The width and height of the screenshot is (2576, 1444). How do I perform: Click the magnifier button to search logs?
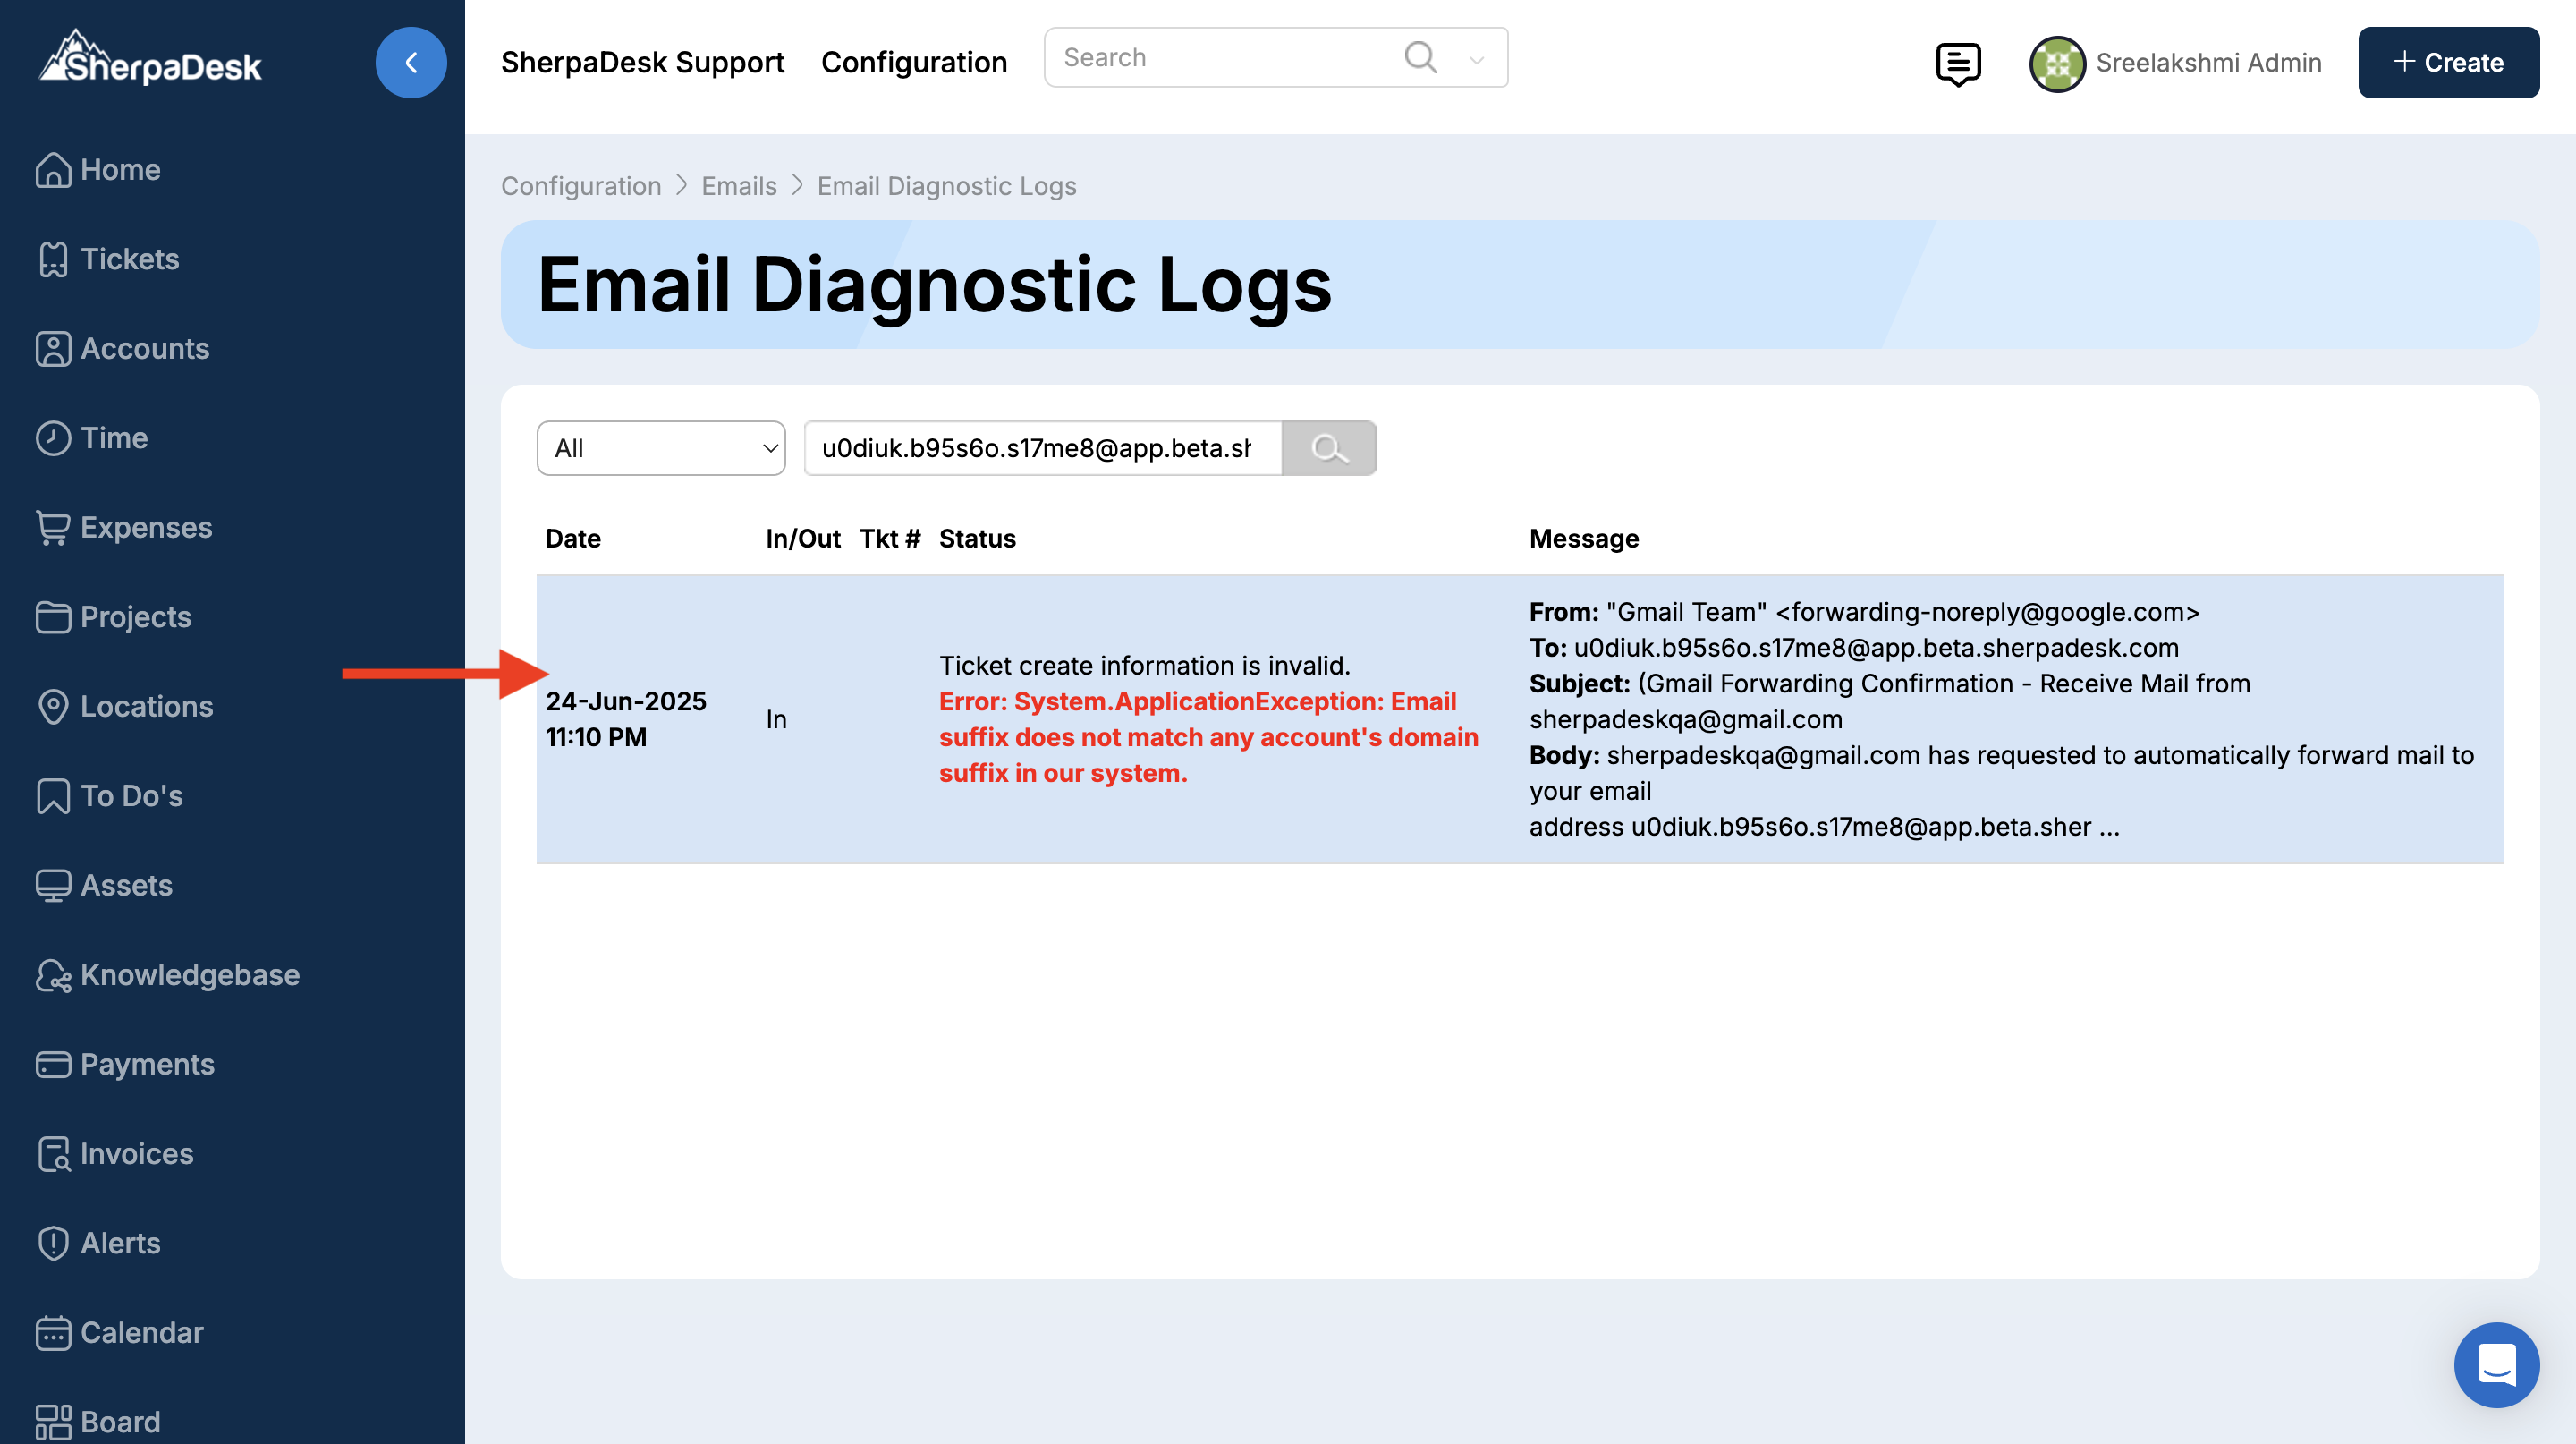(1328, 448)
